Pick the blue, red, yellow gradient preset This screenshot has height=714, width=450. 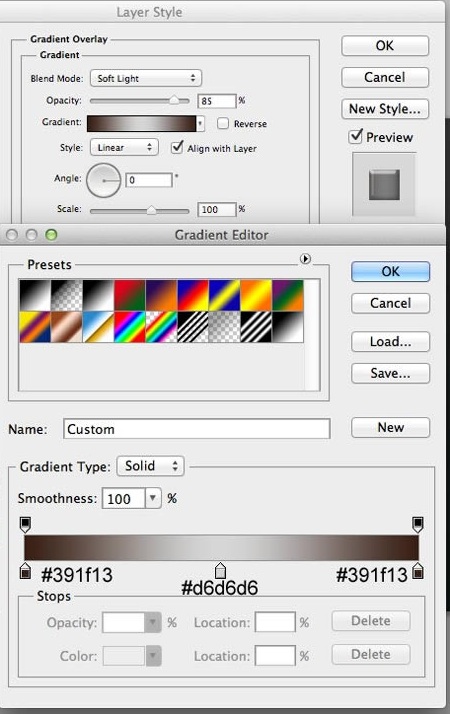pyautogui.click(x=193, y=295)
